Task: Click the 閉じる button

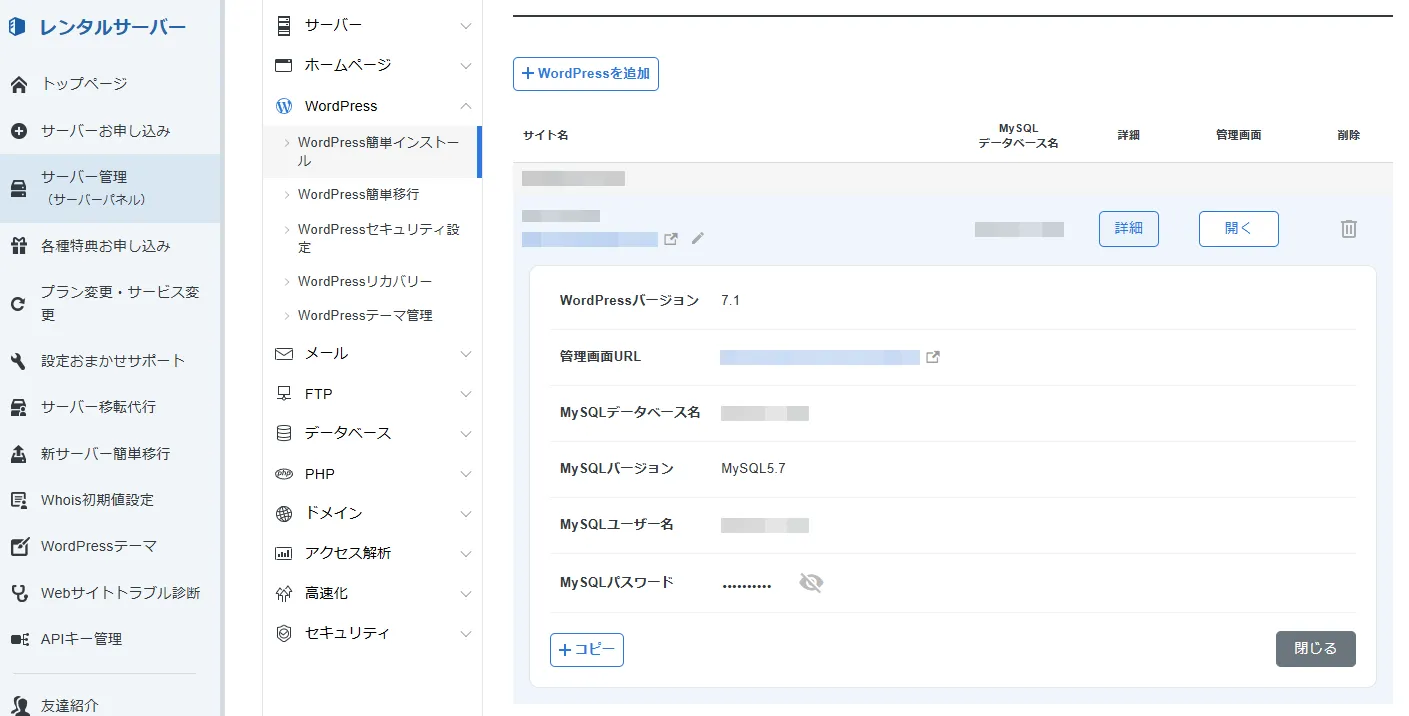Action: click(1316, 649)
